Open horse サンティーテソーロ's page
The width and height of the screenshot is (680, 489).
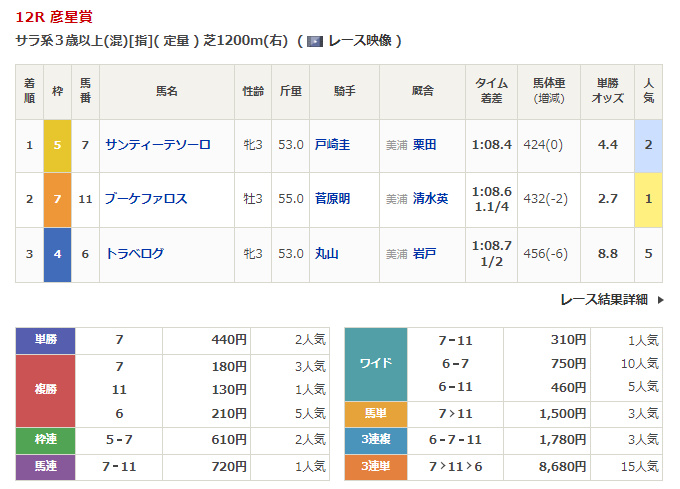[x=158, y=145]
